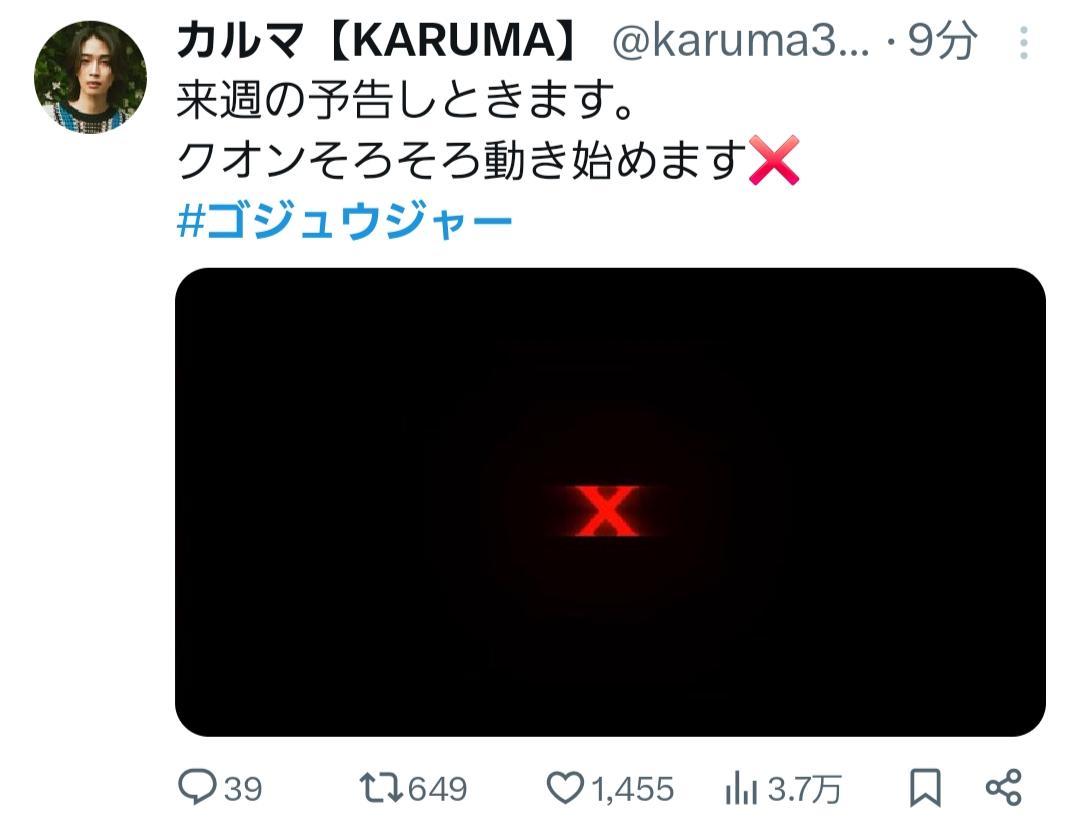This screenshot has height=829, width=1080.
Task: Click the glowing red X in the video
Action: (x=606, y=511)
